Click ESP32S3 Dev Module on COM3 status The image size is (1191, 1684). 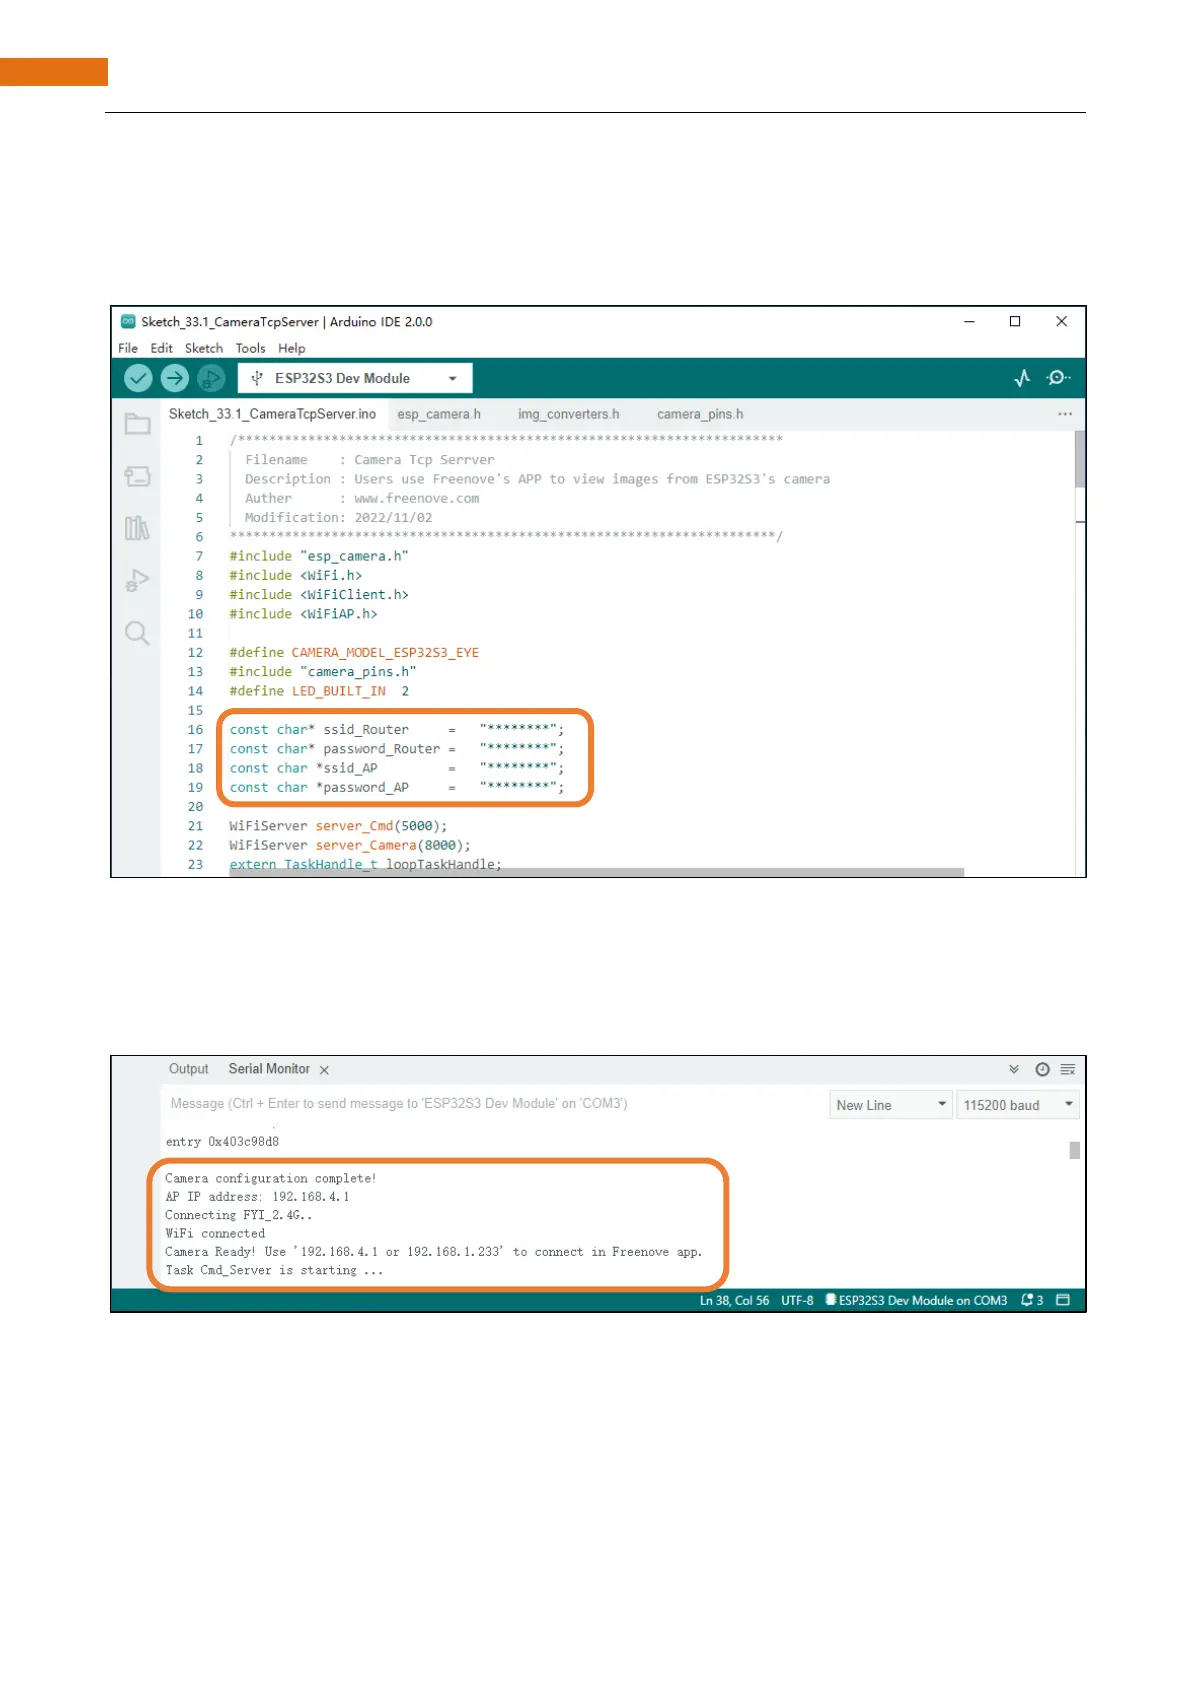tap(916, 1300)
